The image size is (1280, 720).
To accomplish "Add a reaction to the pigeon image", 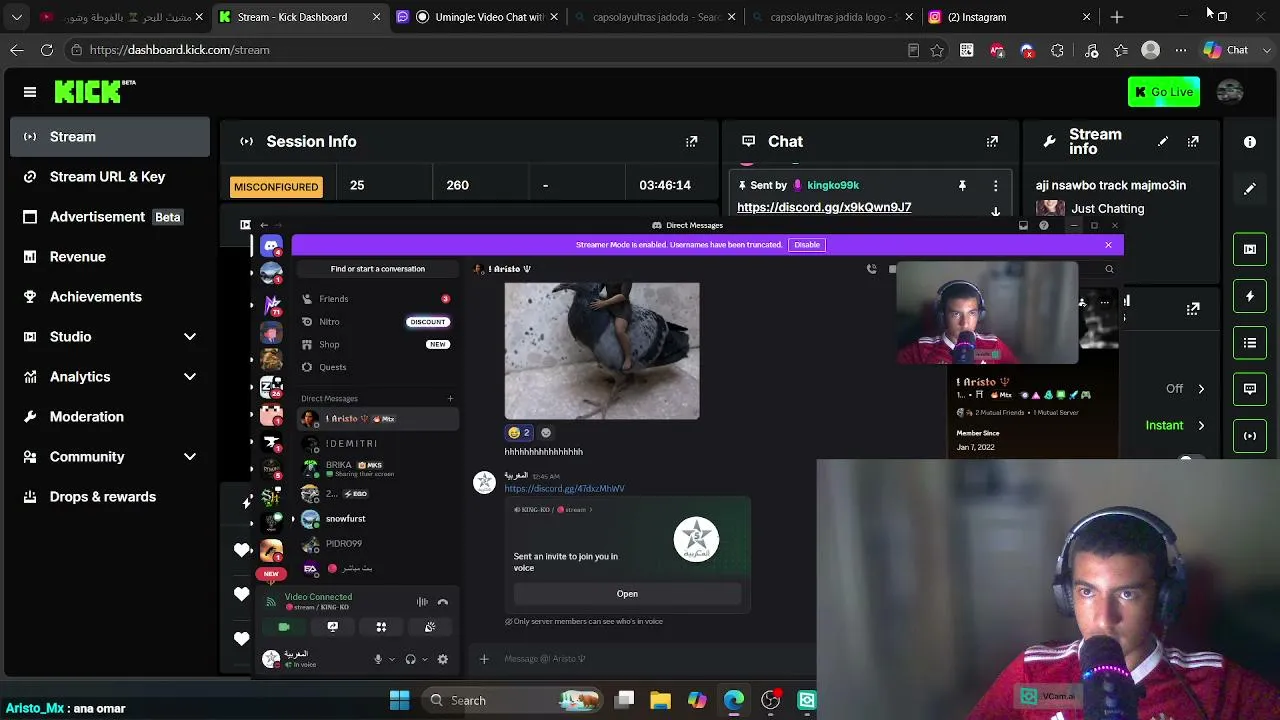I will pos(546,433).
